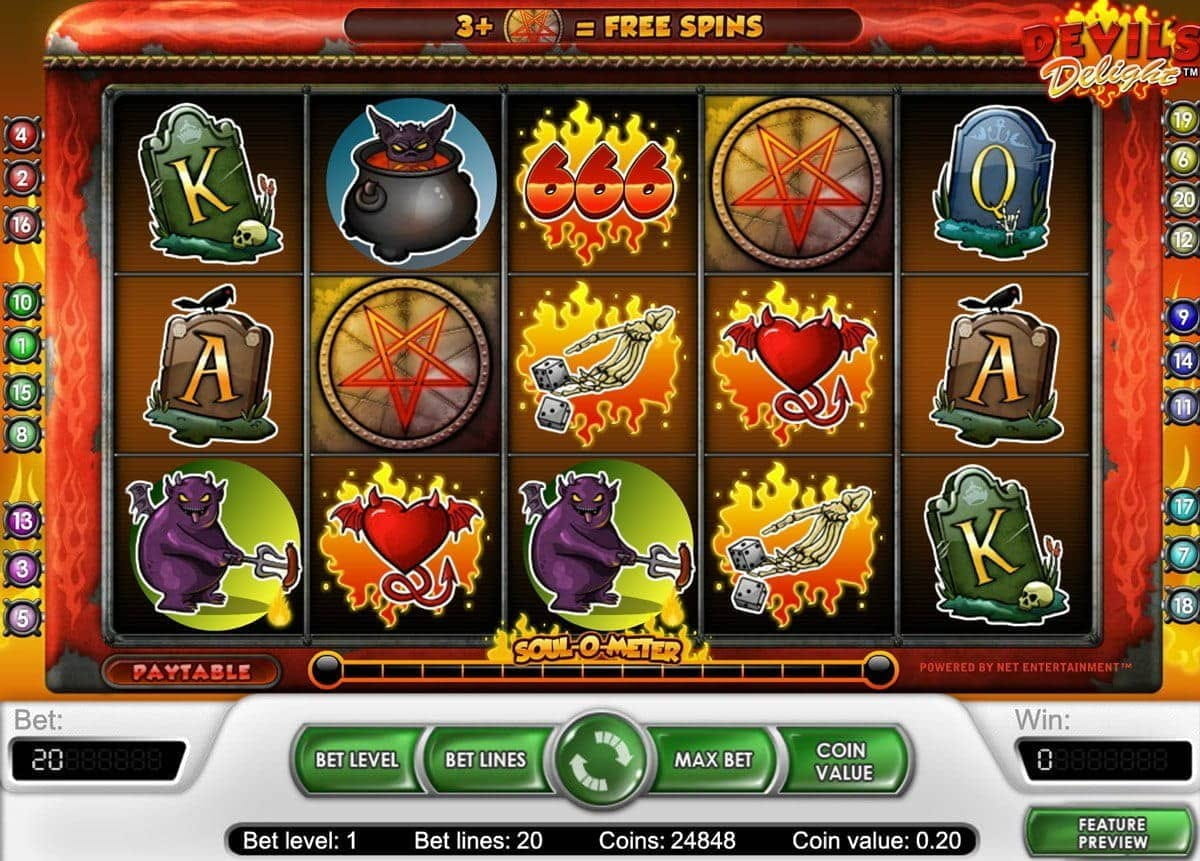
Task: Open the Paytable
Action: (x=191, y=671)
